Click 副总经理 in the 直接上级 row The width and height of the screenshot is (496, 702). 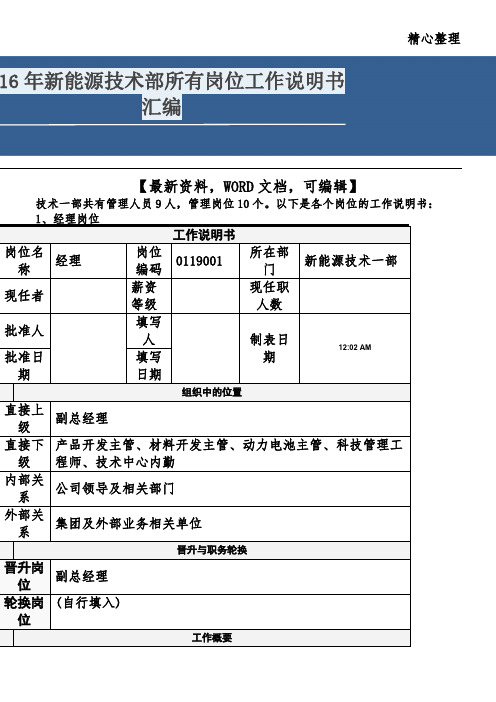click(x=81, y=419)
